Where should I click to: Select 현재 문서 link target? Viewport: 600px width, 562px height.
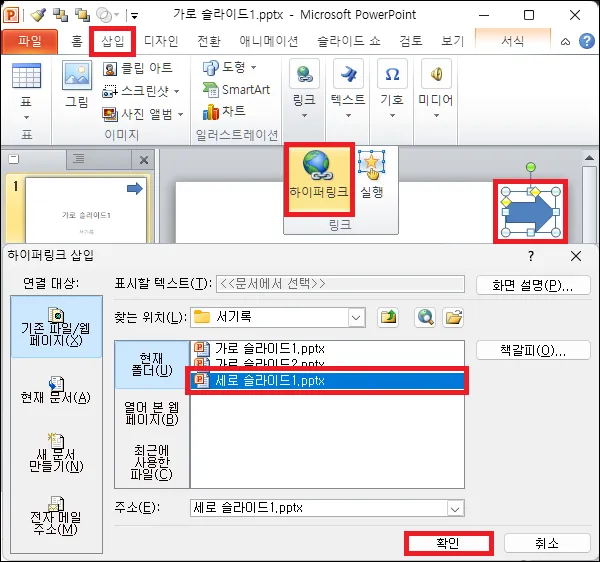click(56, 390)
